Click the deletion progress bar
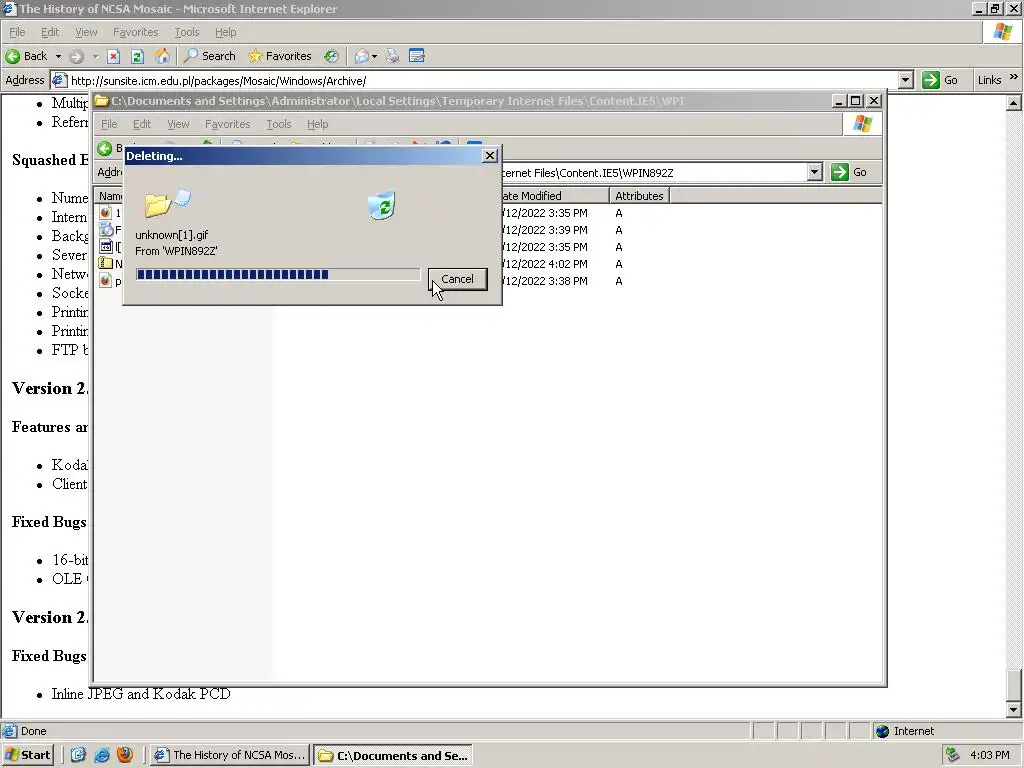 click(278, 274)
